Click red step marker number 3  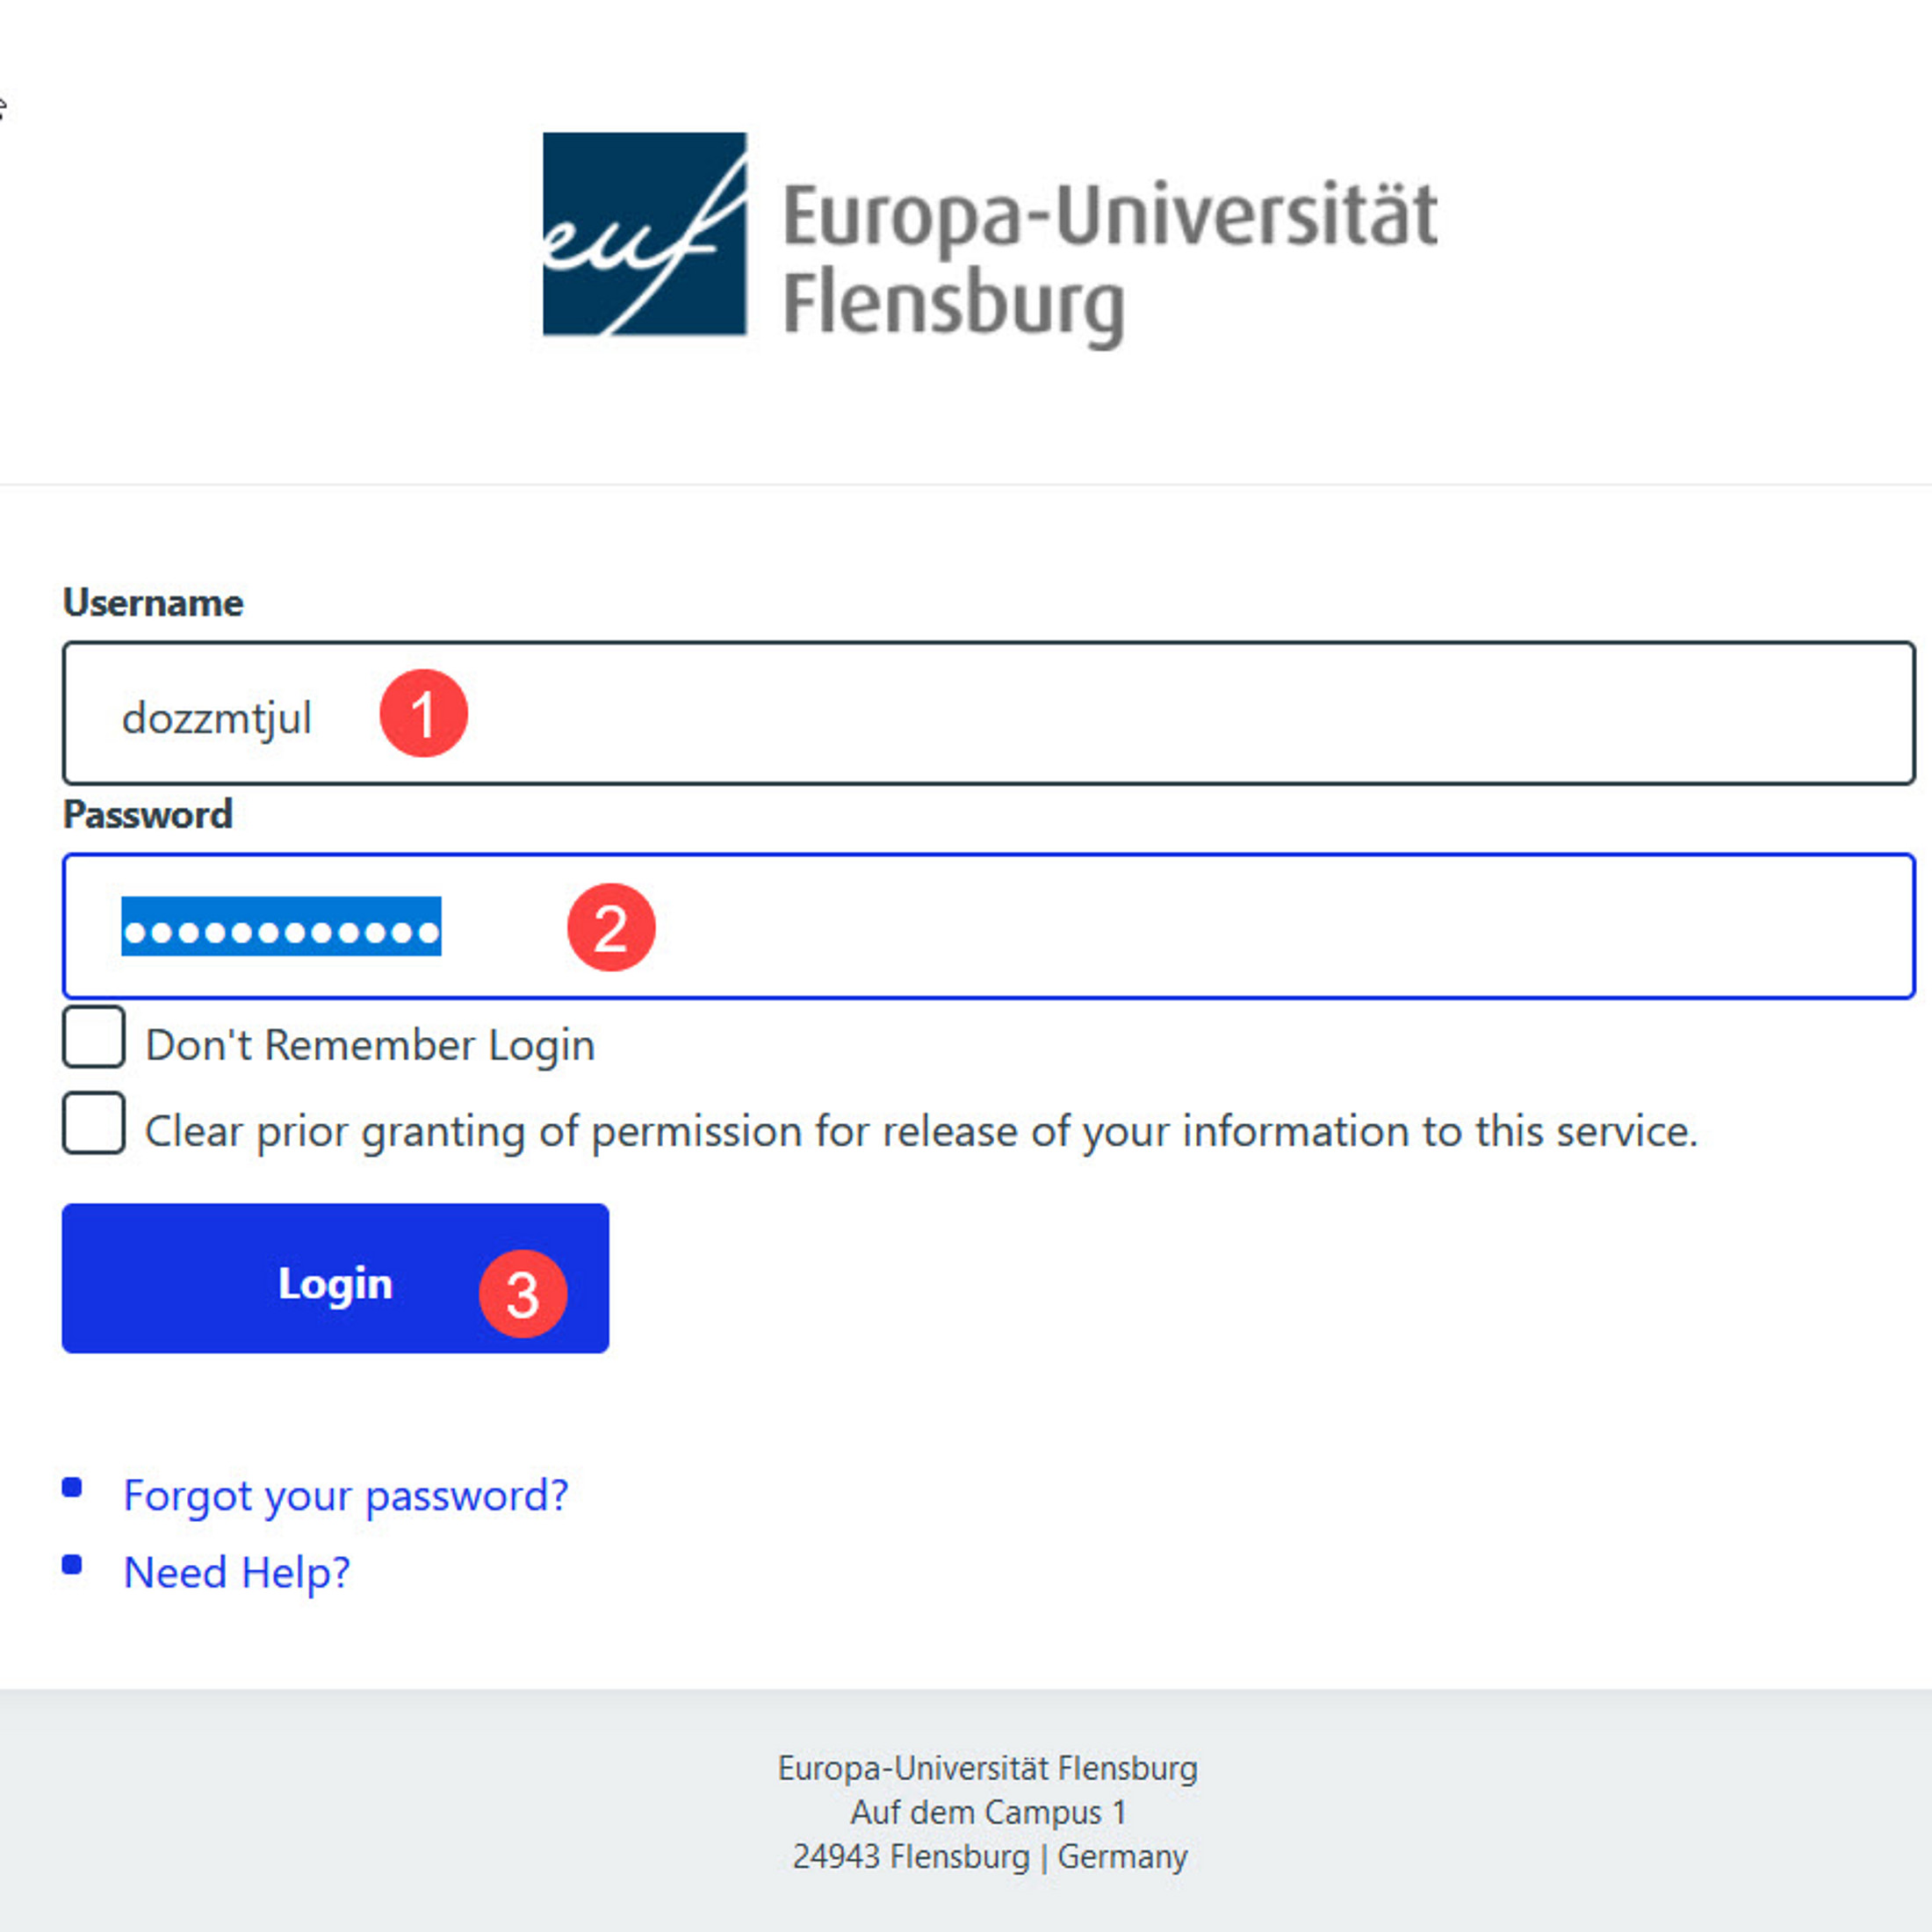[x=523, y=1294]
